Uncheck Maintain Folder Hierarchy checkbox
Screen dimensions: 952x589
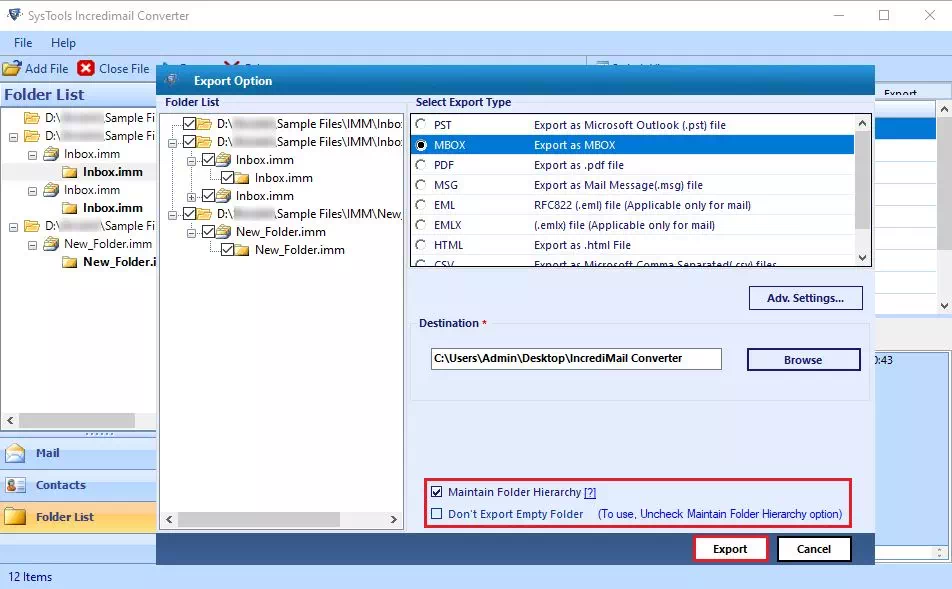[437, 492]
